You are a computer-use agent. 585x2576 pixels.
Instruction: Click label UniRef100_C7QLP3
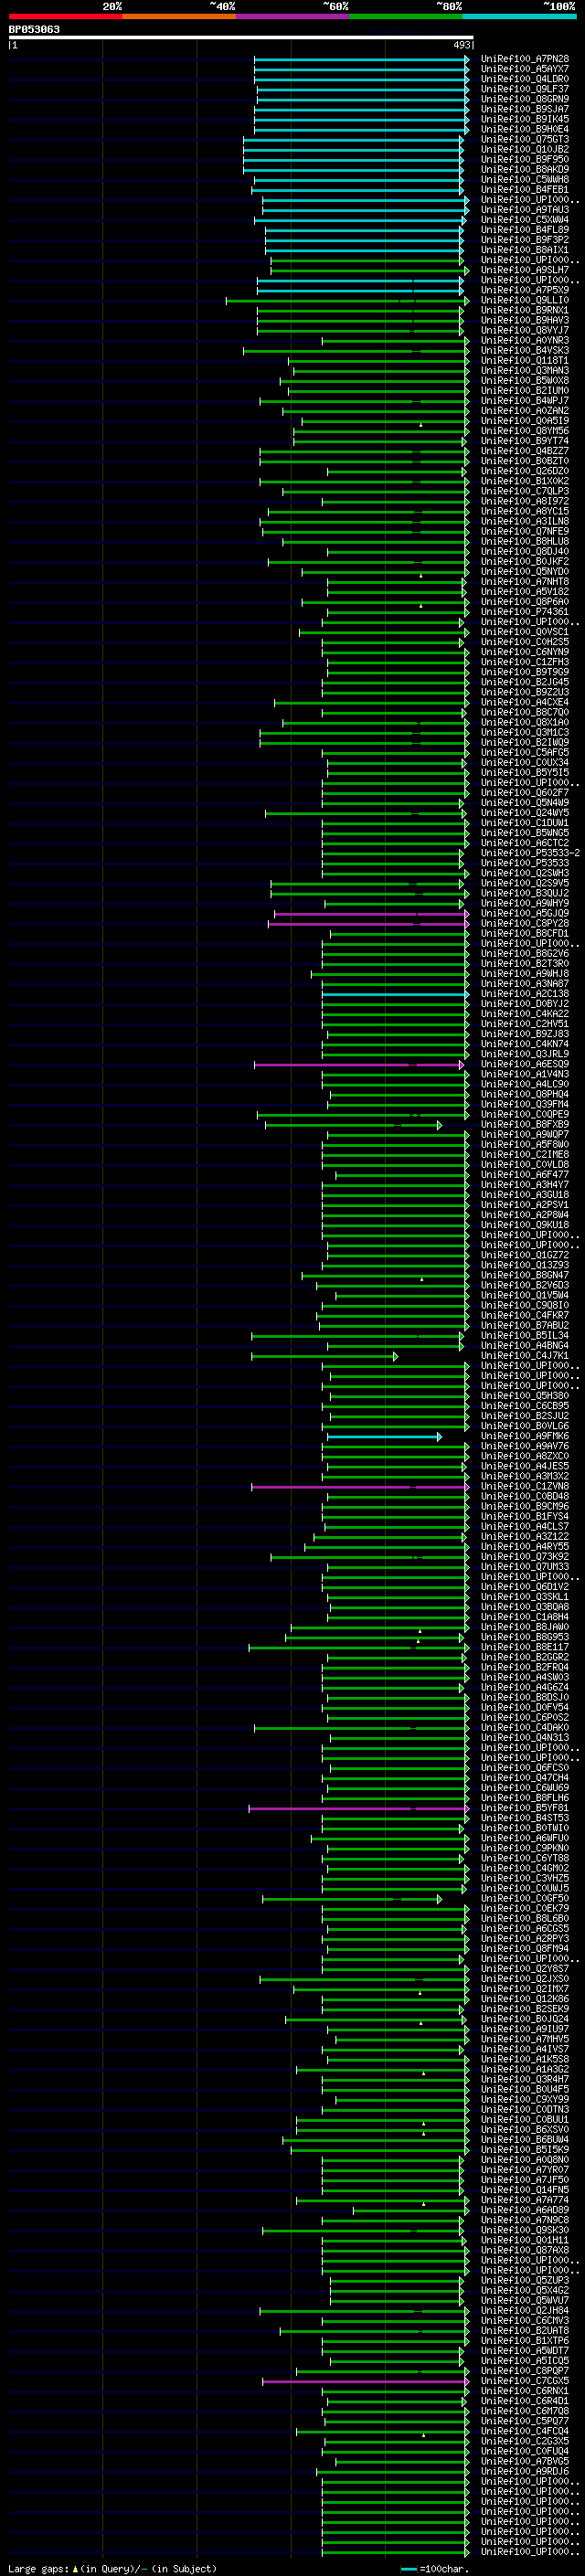[x=524, y=492]
